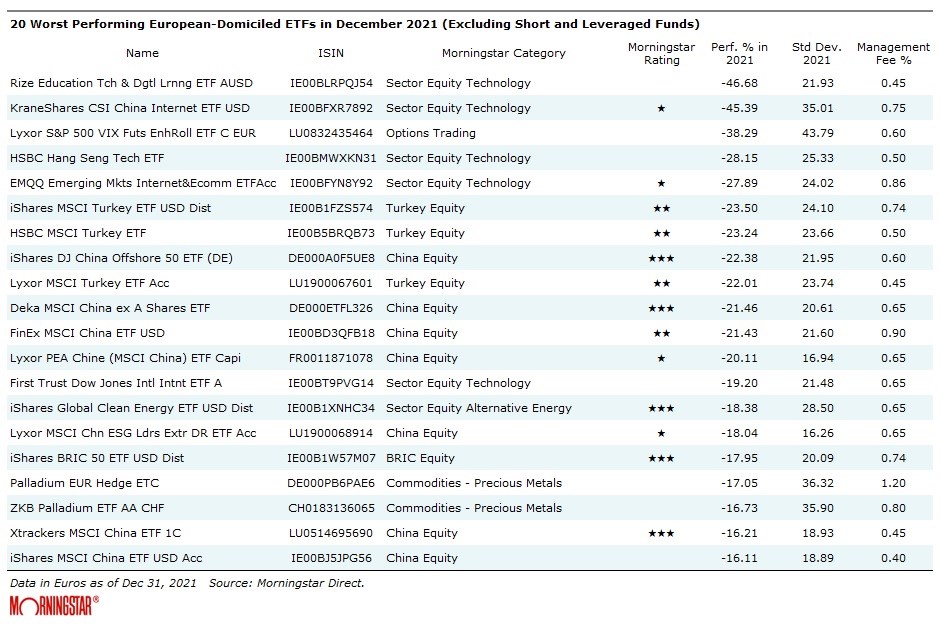Select the Name column header

pos(142,53)
